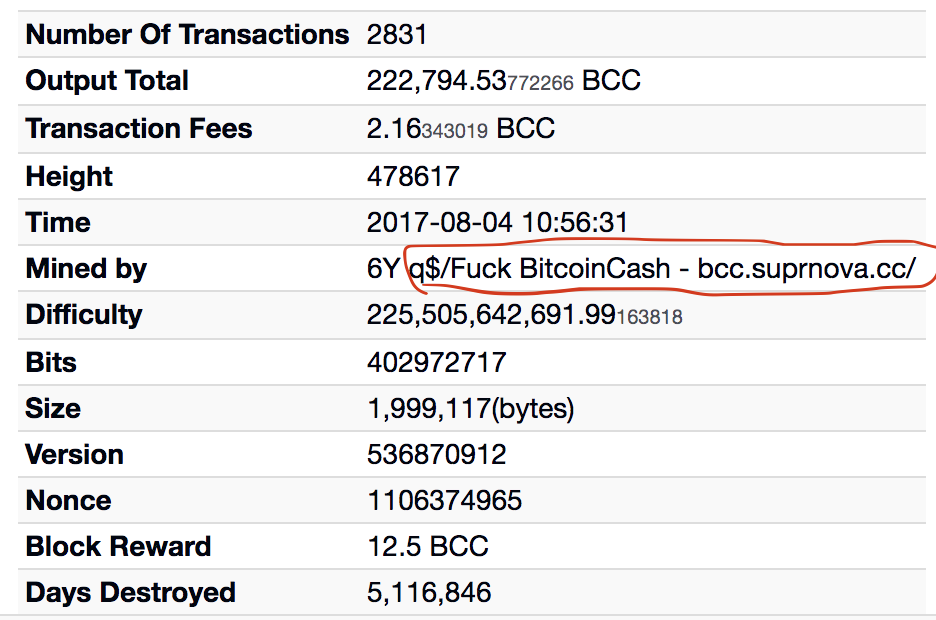Screen dimensions: 936x620
Task: Select the transaction count 2831
Action: (x=397, y=35)
